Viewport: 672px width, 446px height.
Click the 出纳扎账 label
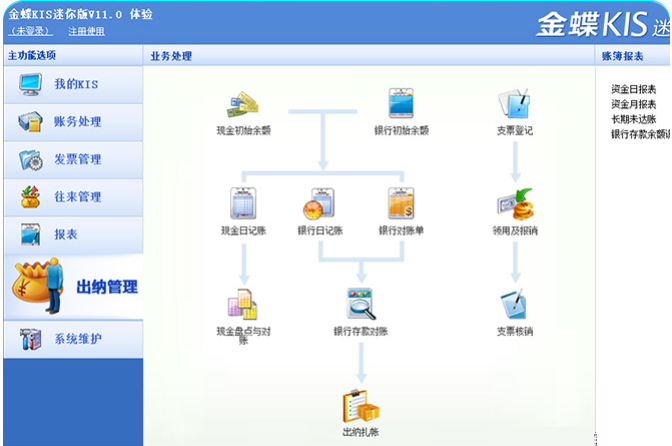pyautogui.click(x=361, y=432)
